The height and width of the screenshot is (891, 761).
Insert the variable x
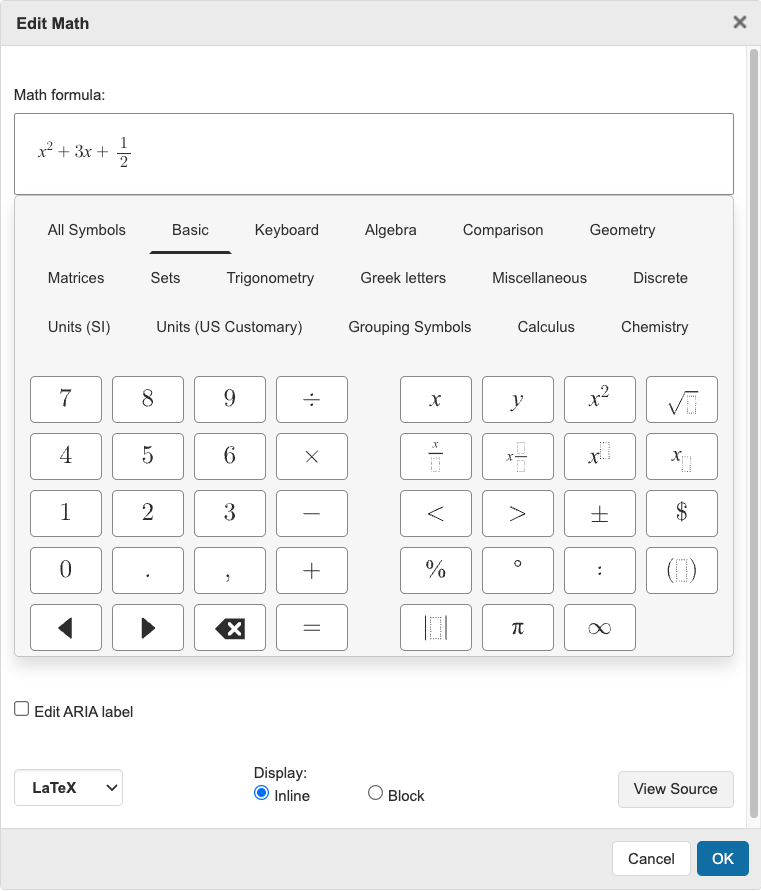(436, 399)
